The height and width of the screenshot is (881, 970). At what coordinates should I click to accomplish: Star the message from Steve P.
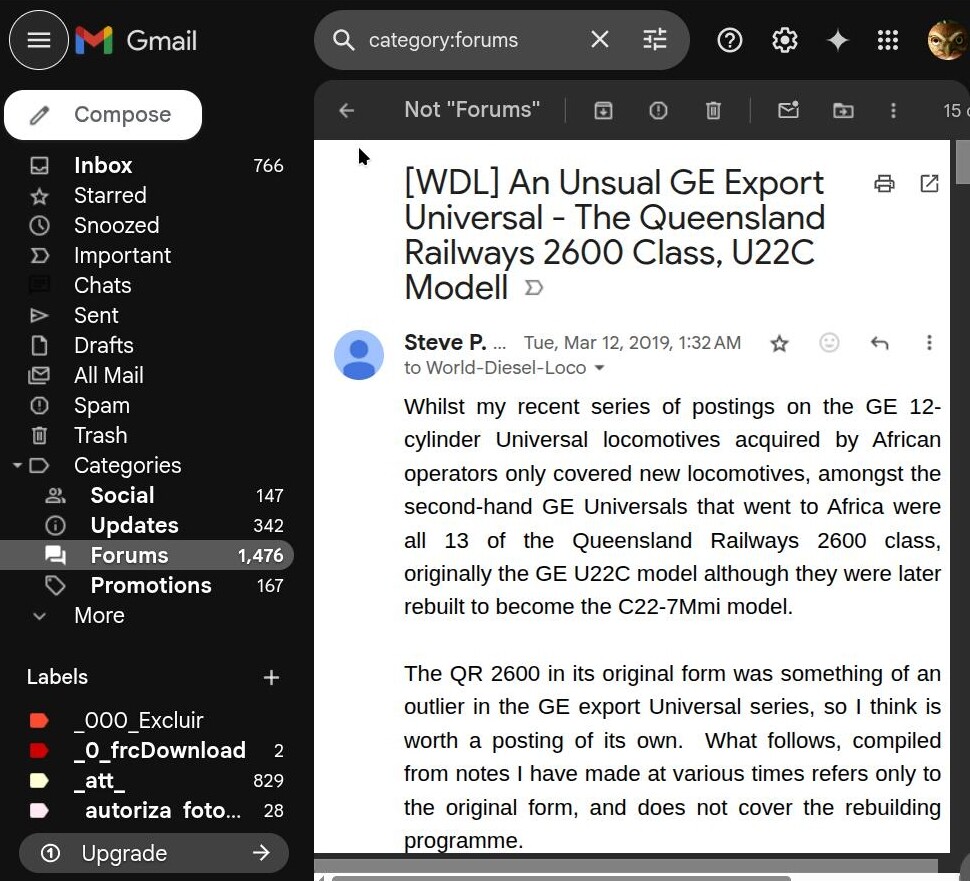pos(779,343)
